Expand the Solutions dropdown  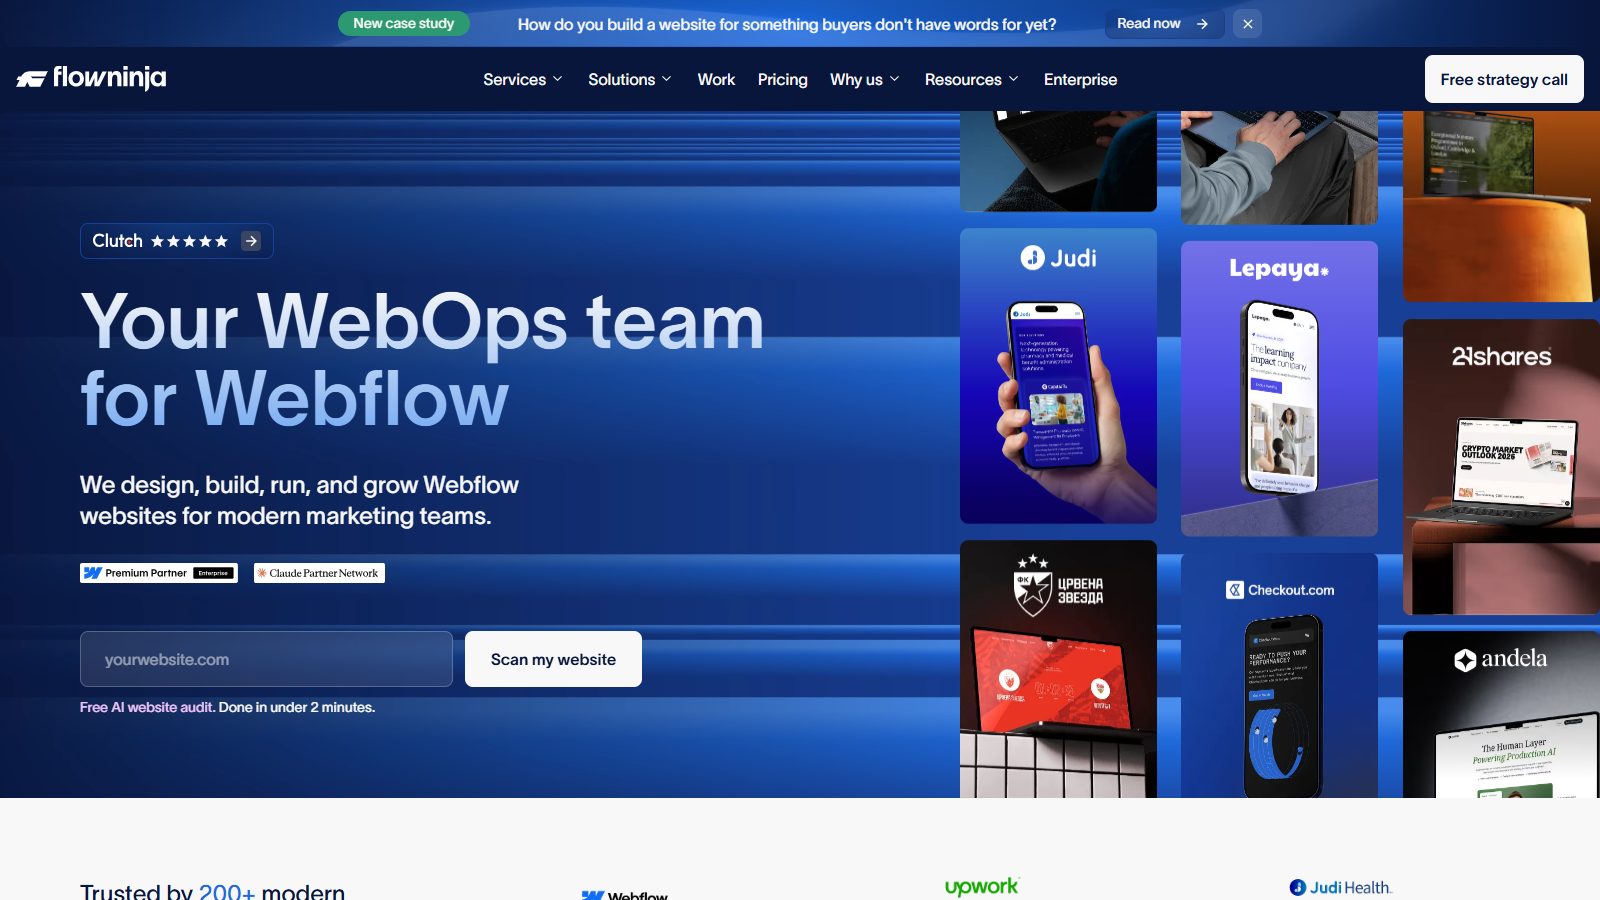point(630,79)
